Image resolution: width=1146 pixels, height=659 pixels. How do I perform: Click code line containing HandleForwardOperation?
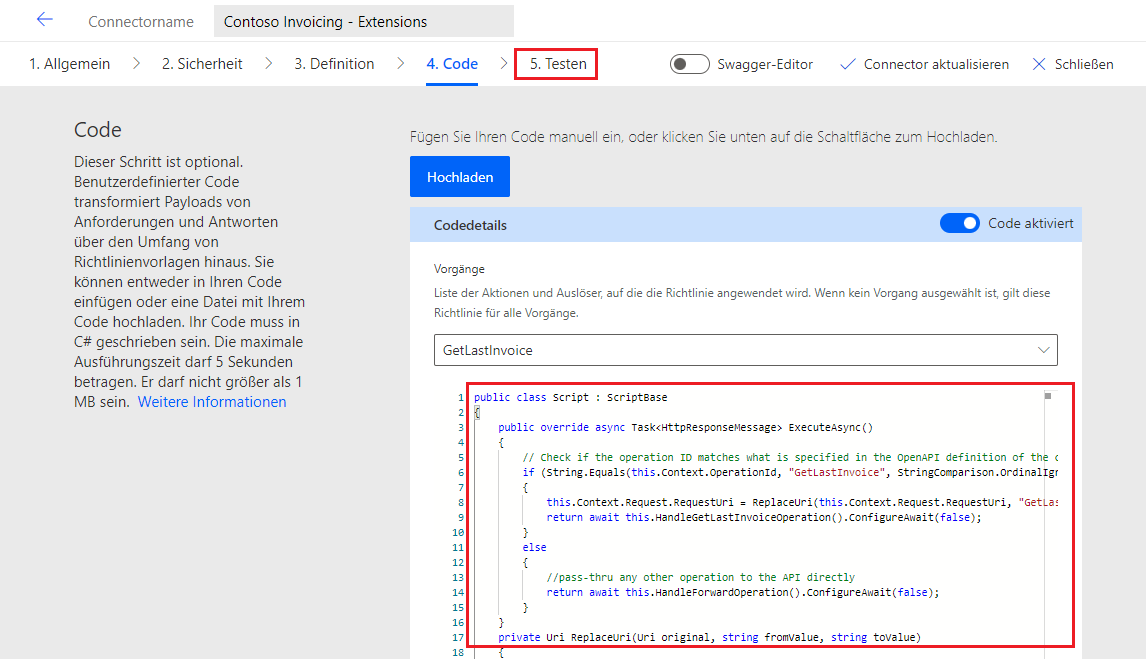pos(743,593)
